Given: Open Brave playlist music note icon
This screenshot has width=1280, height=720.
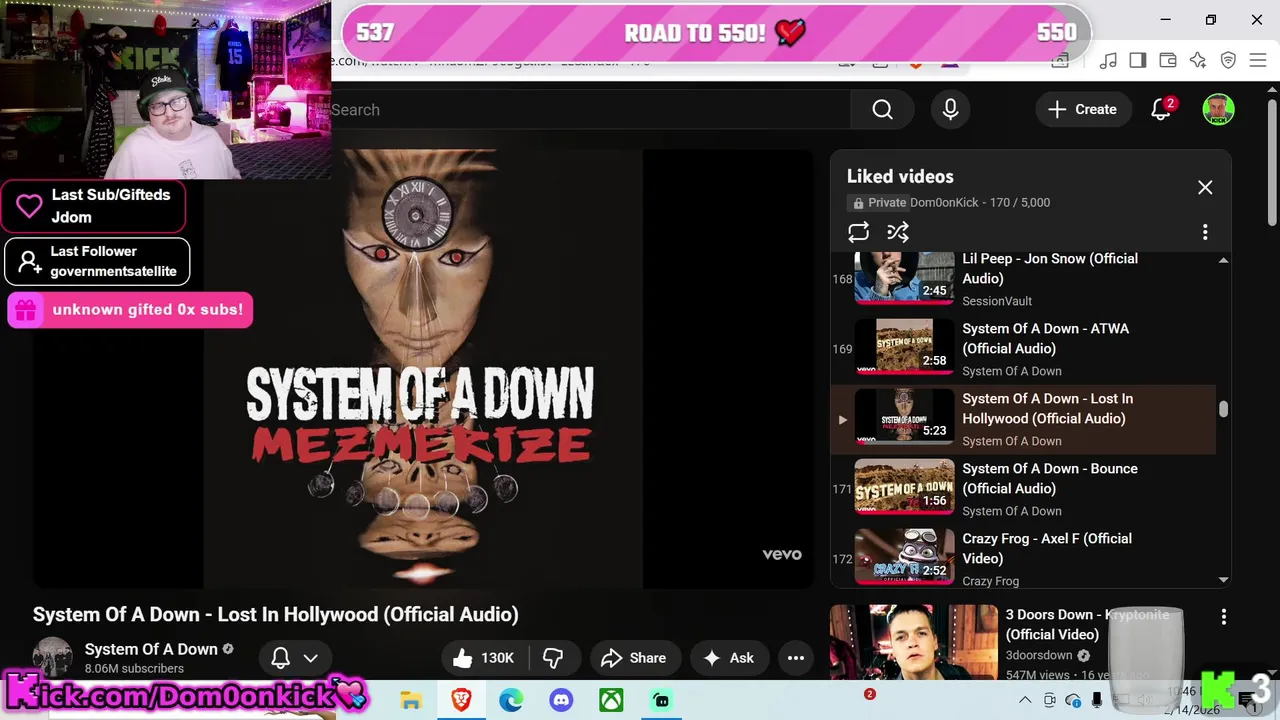Looking at the screenshot, I should pyautogui.click(x=1107, y=61).
